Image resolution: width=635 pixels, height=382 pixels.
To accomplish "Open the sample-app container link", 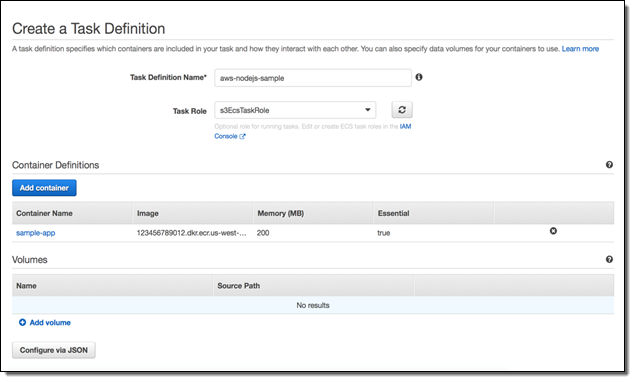I will click(x=36, y=233).
